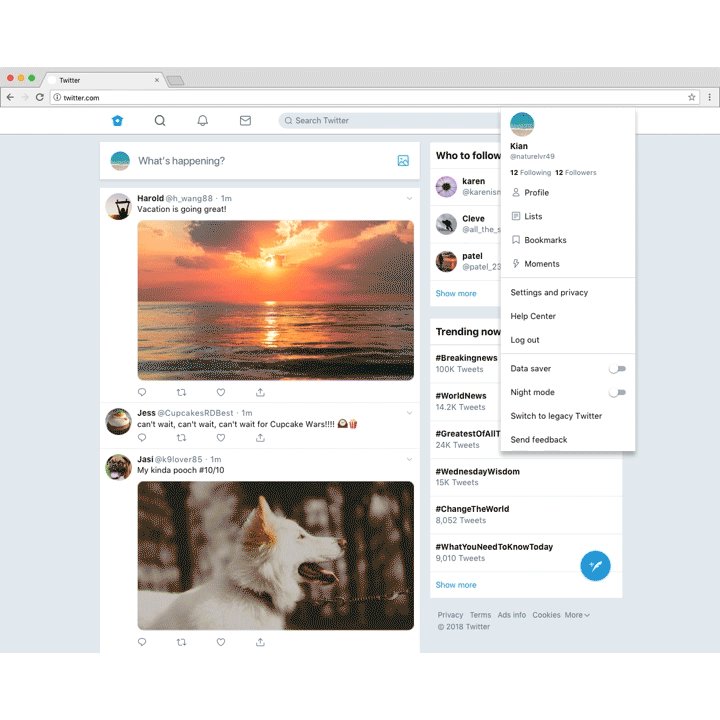Viewport: 720px width, 720px height.
Task: Choose Switch to legacy Twitter
Action: [568, 416]
